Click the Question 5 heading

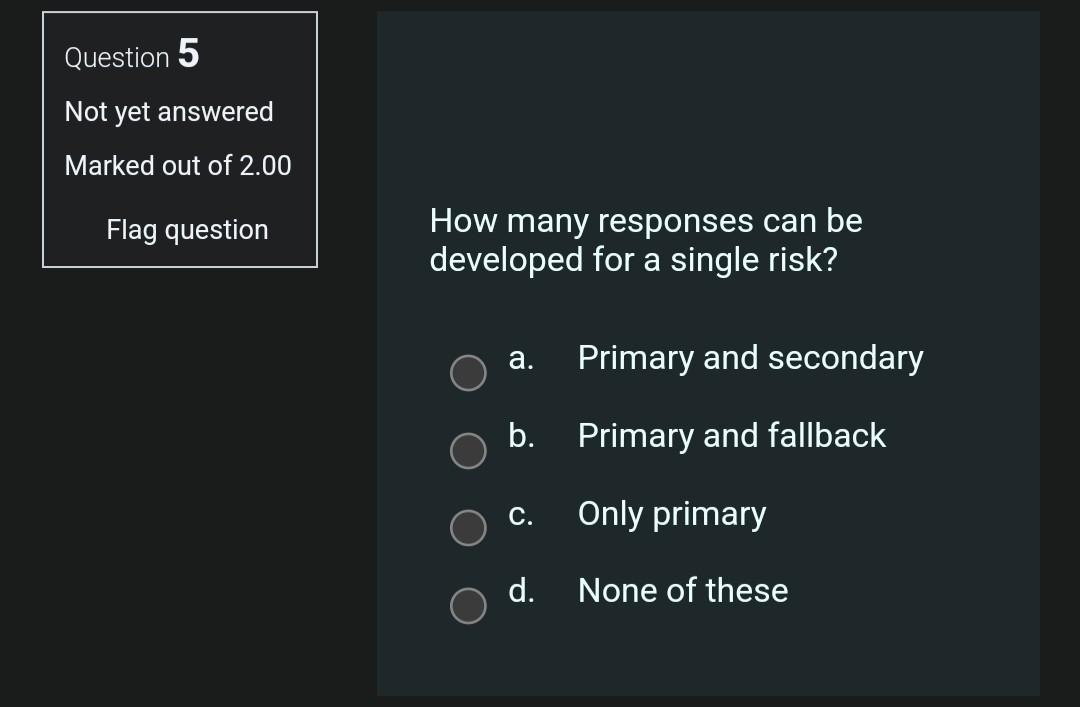(x=130, y=56)
